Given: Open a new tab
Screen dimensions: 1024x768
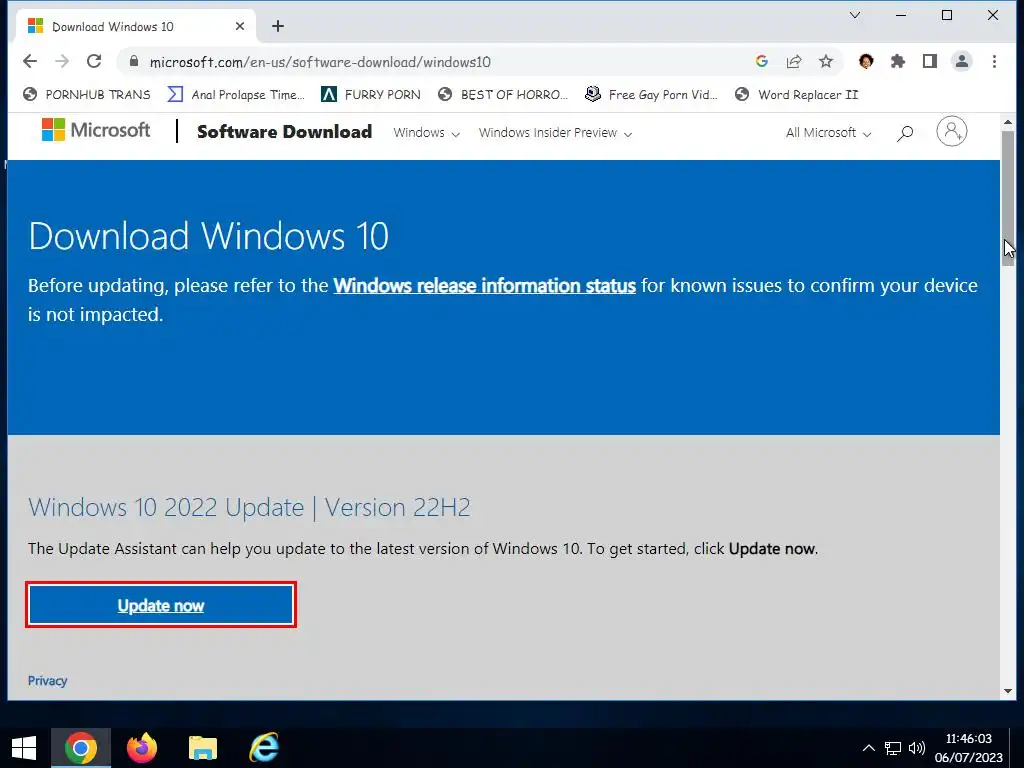Looking at the screenshot, I should click(278, 26).
